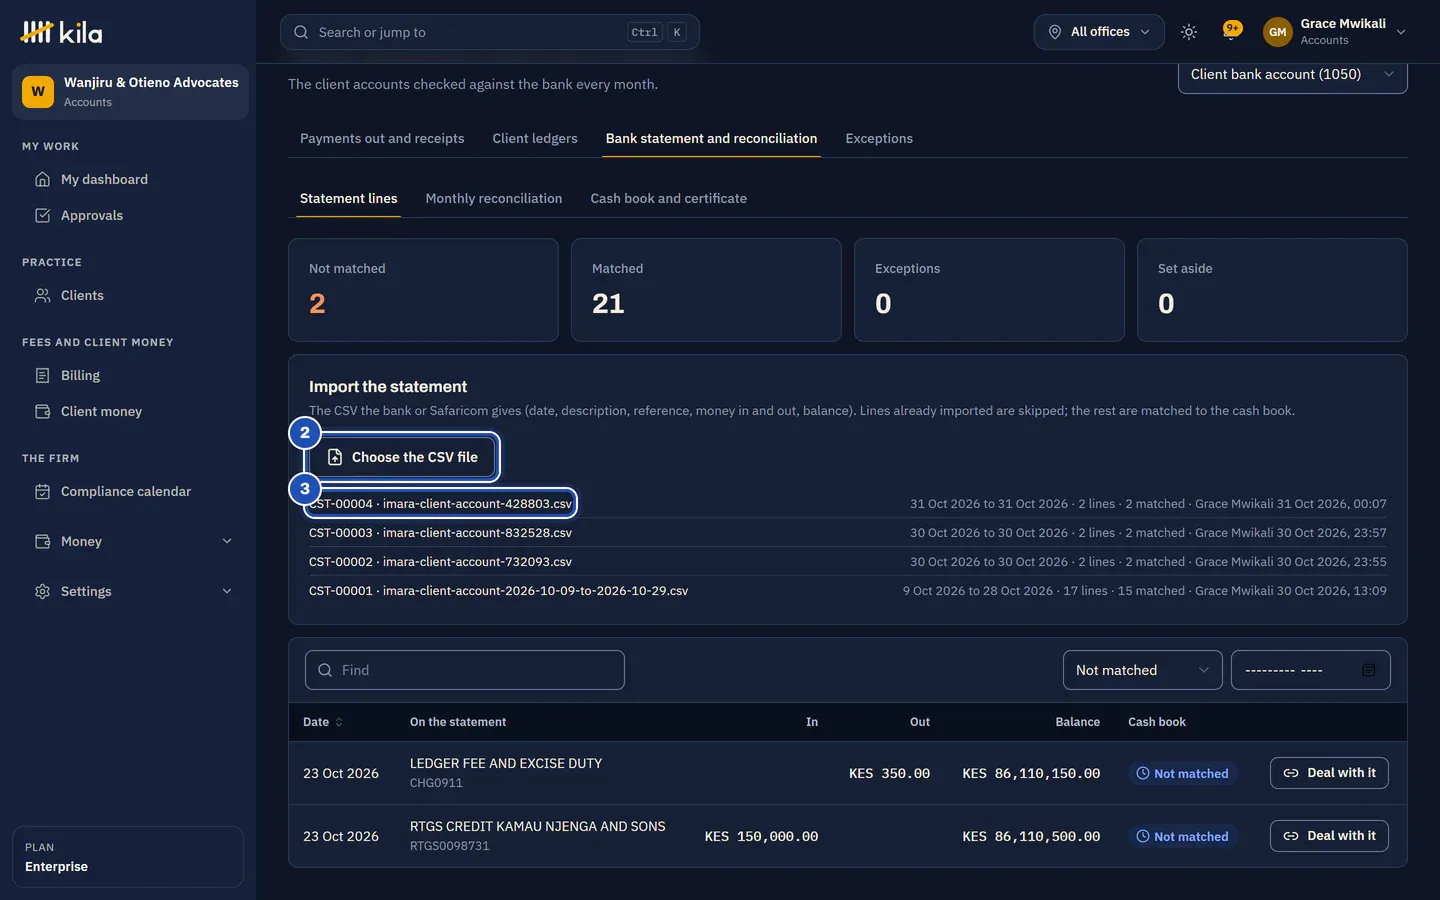Open the Exceptions tab
Image resolution: width=1440 pixels, height=900 pixels.
coord(879,138)
